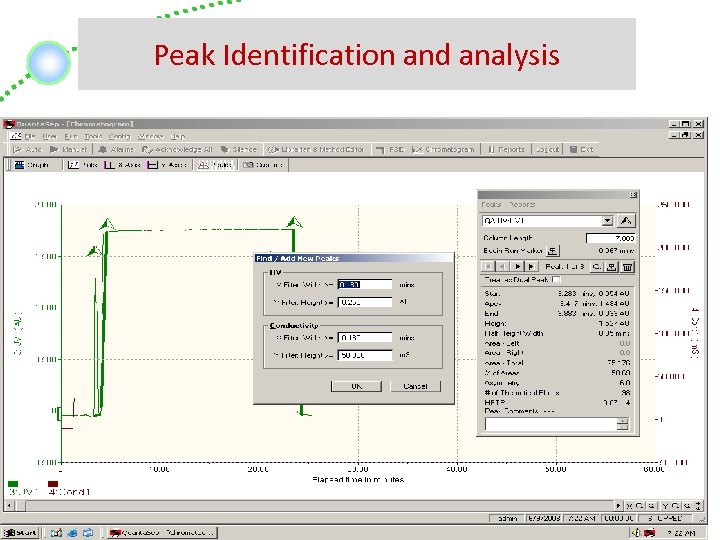Close the Peaks floating panel
The height and width of the screenshot is (540, 720).
pos(633,195)
